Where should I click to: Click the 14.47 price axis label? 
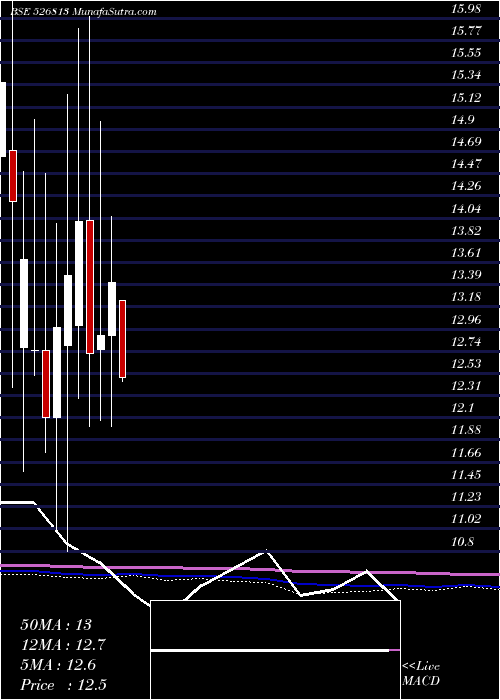point(466,164)
